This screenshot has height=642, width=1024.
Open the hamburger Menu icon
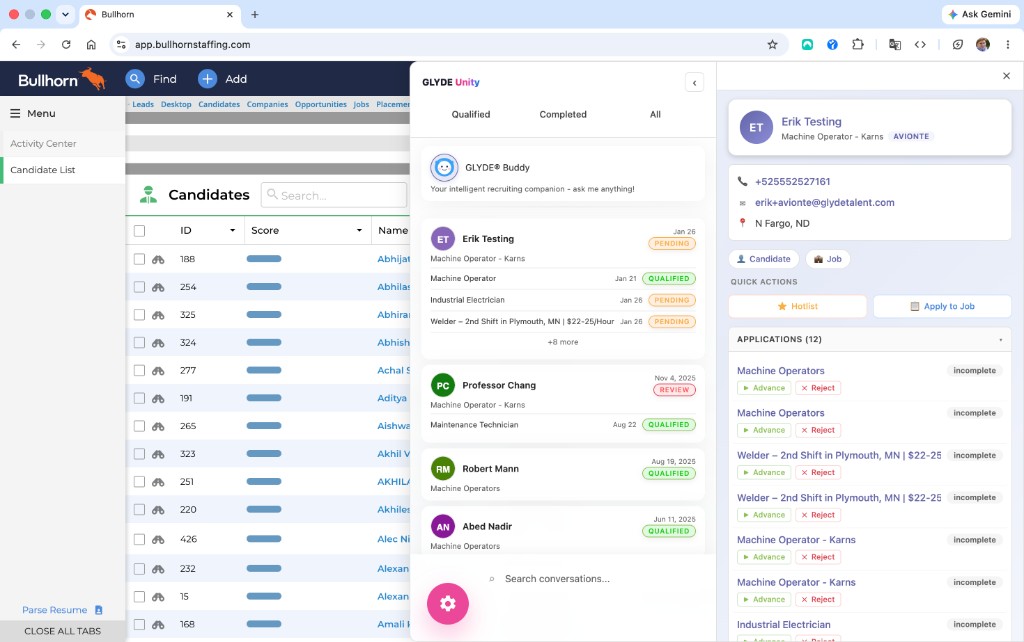tap(15, 114)
